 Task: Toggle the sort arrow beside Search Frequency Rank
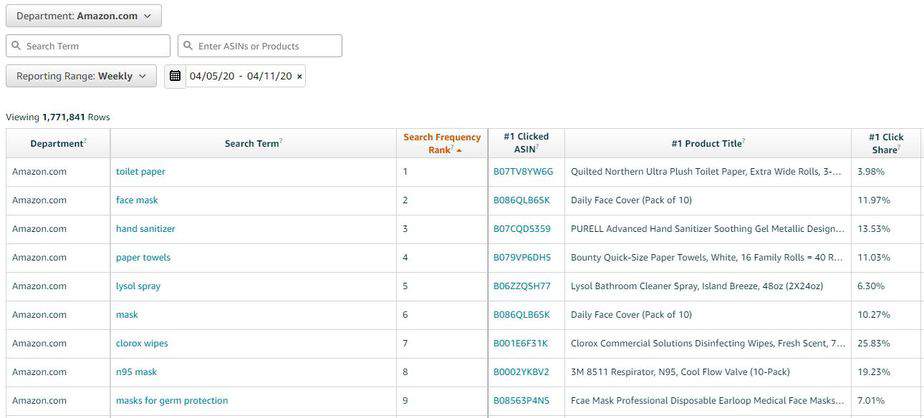pos(459,151)
